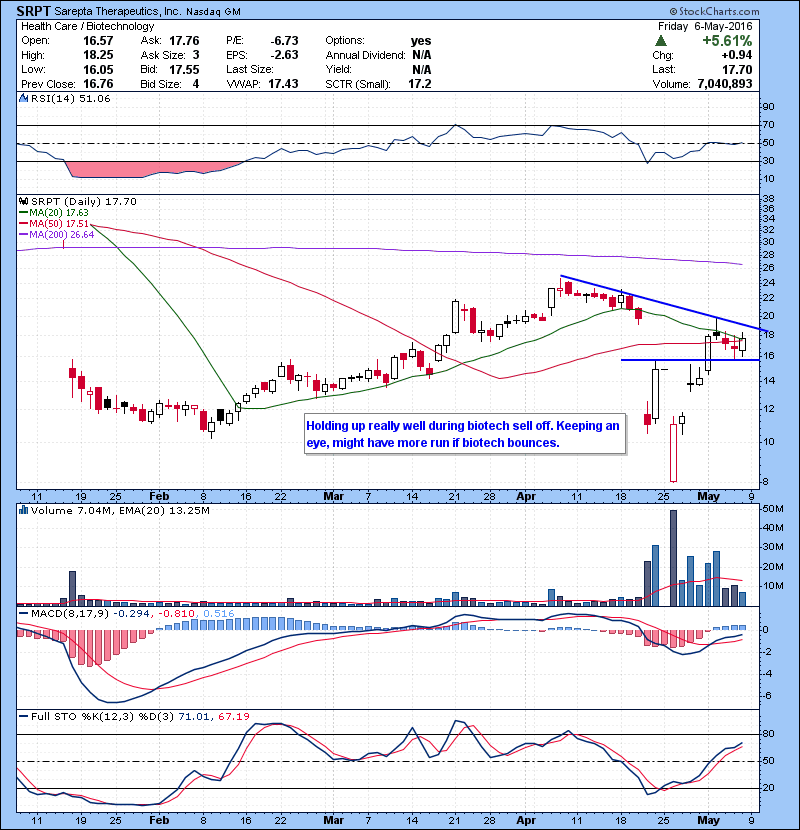The image size is (800, 830).
Task: Click the MACD histogram value 0.516
Action: pyautogui.click(x=219, y=614)
